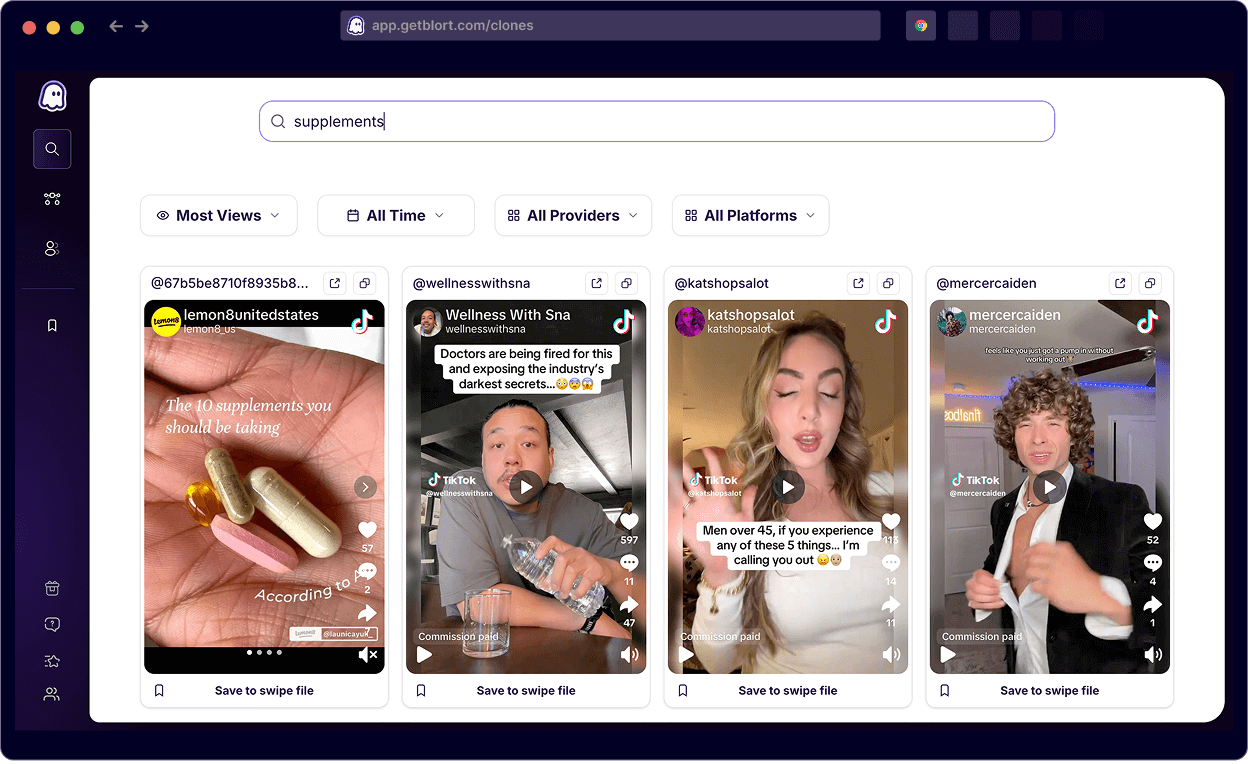Toggle sound on mercercaiden video
1248x764 pixels.
point(1153,655)
